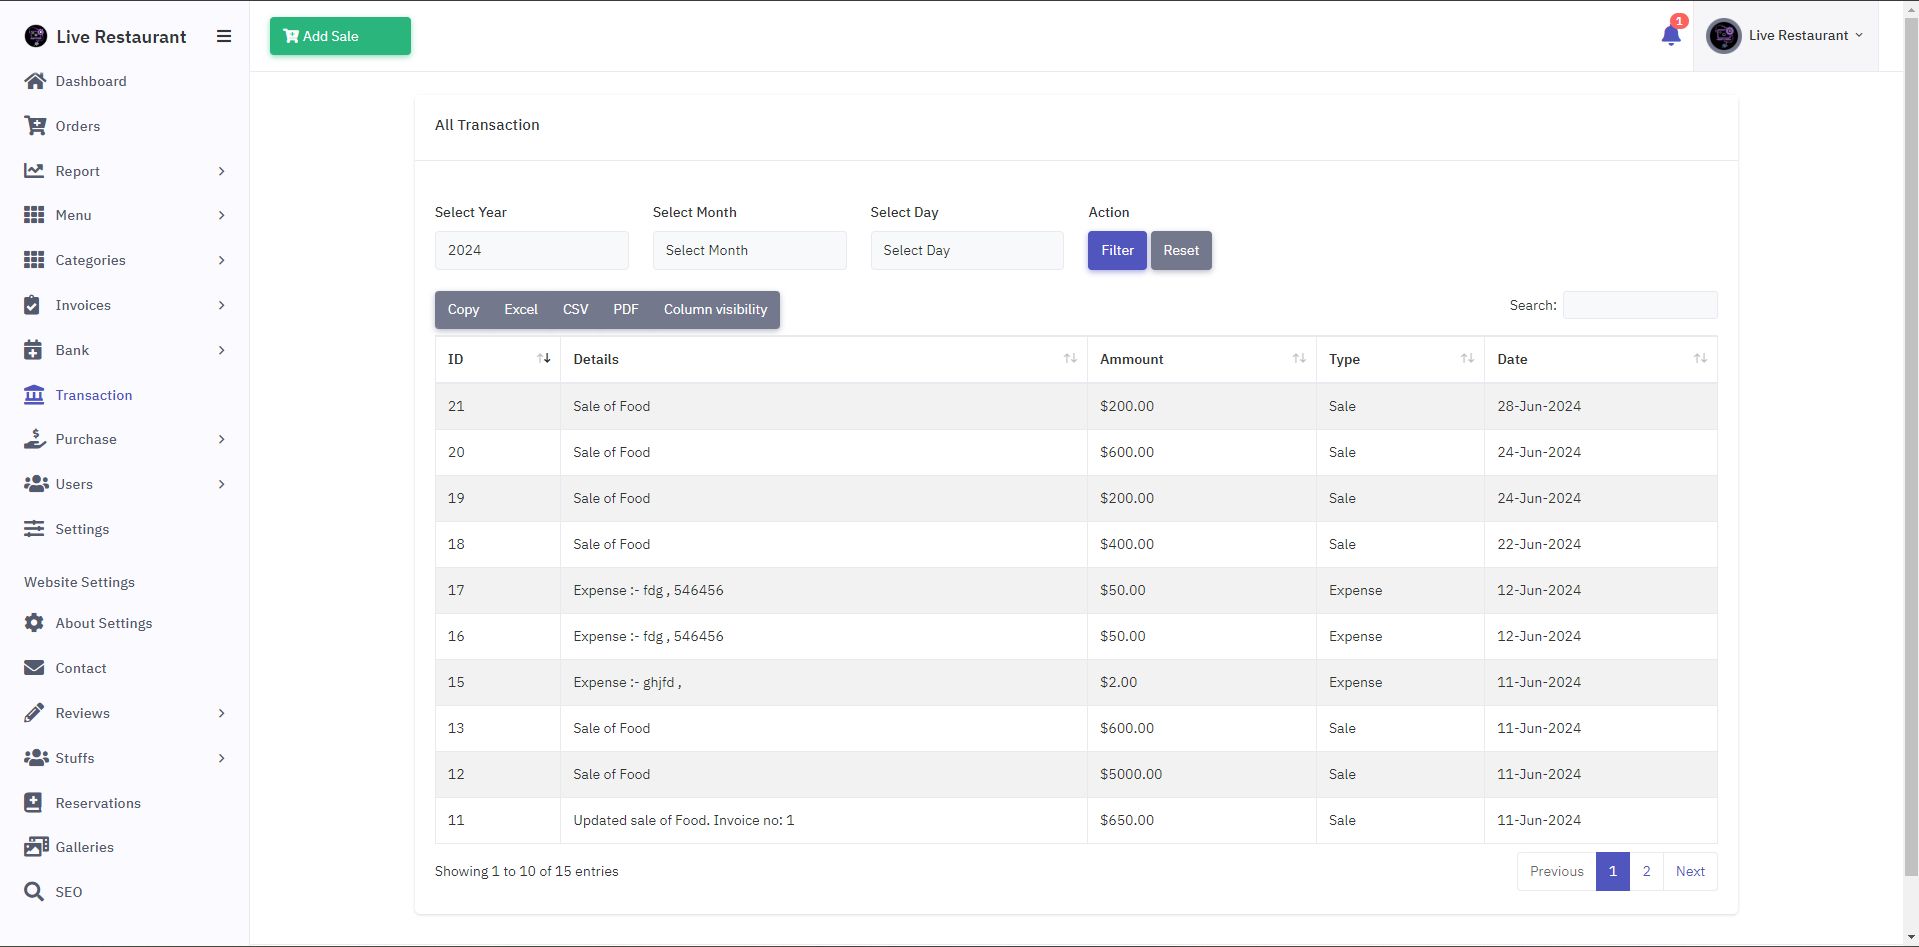Open Column visibility menu

click(x=715, y=310)
